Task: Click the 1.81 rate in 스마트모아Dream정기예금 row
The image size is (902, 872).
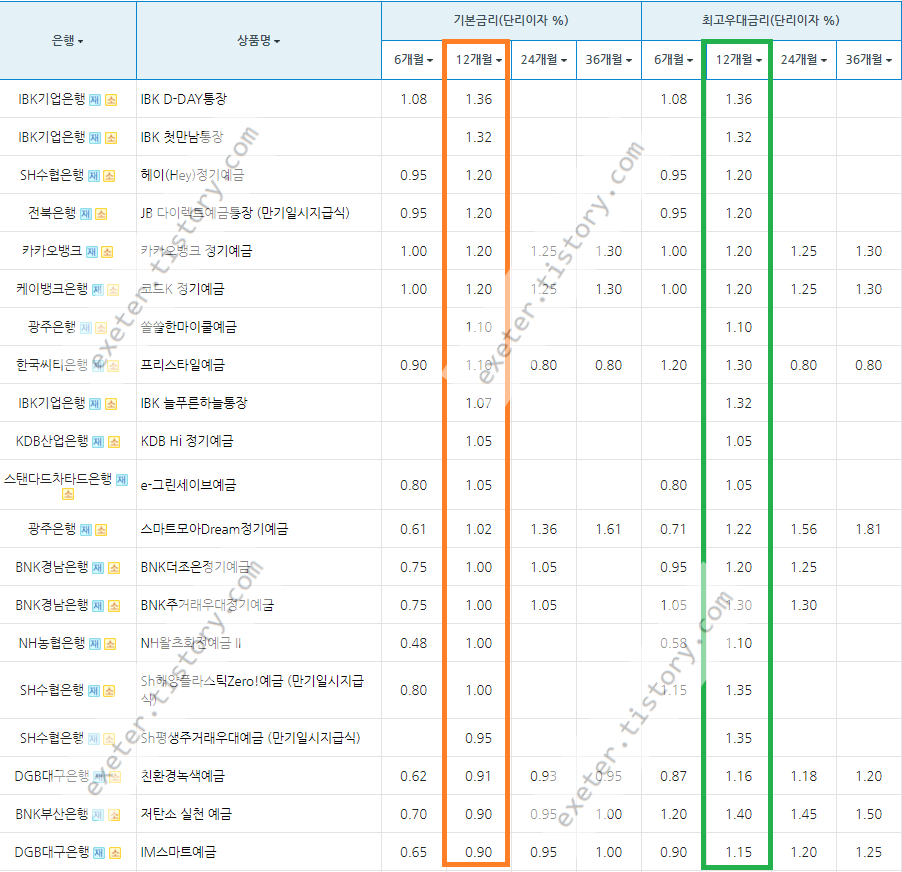Action: [868, 529]
